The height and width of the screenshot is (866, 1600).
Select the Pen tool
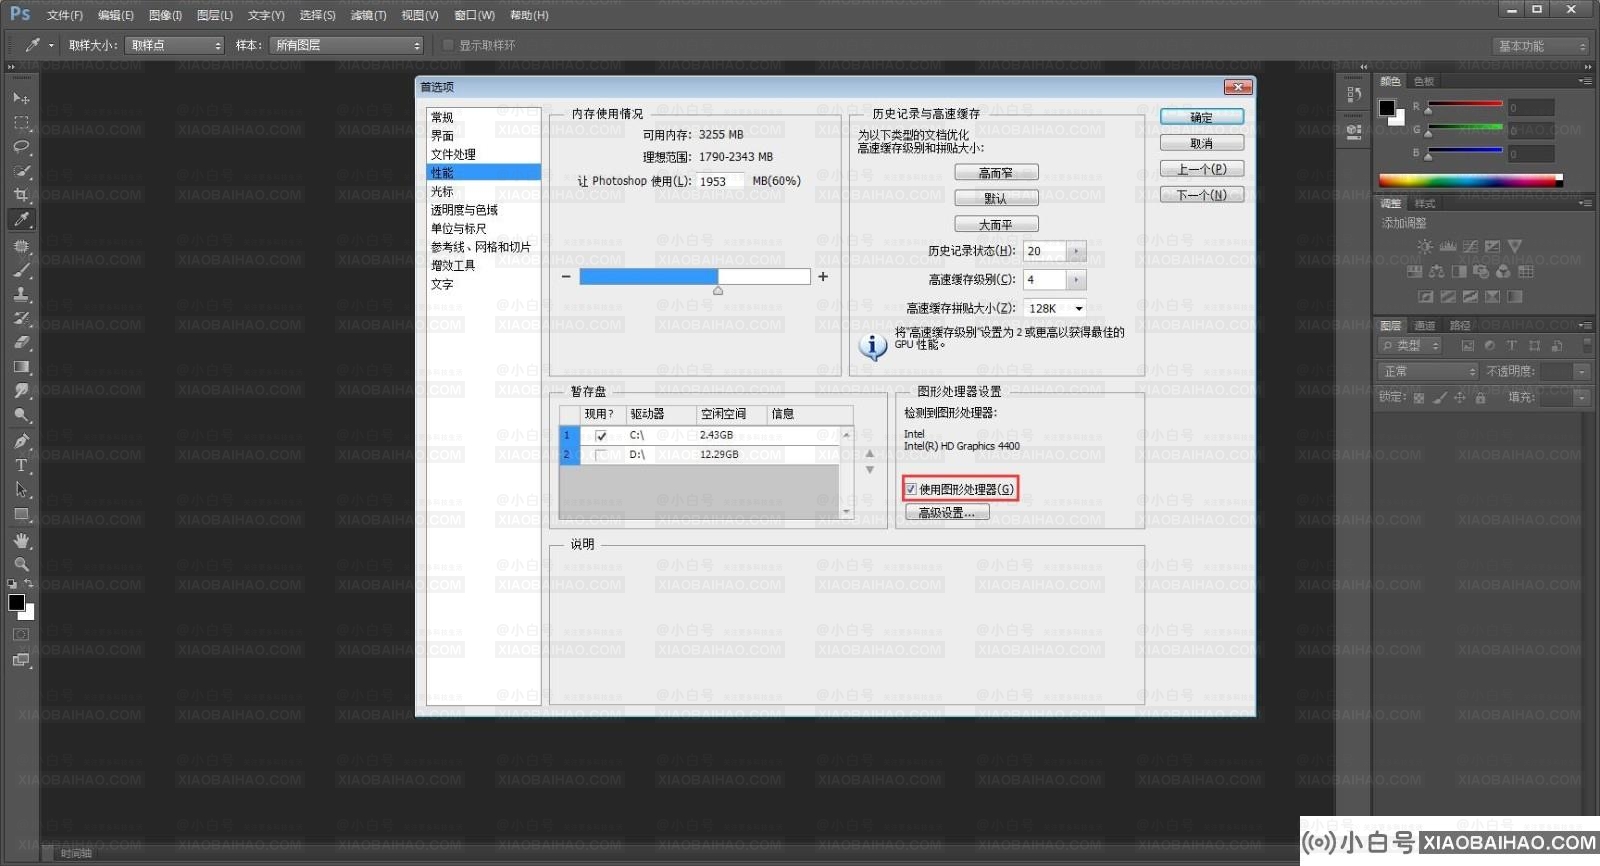[21, 441]
